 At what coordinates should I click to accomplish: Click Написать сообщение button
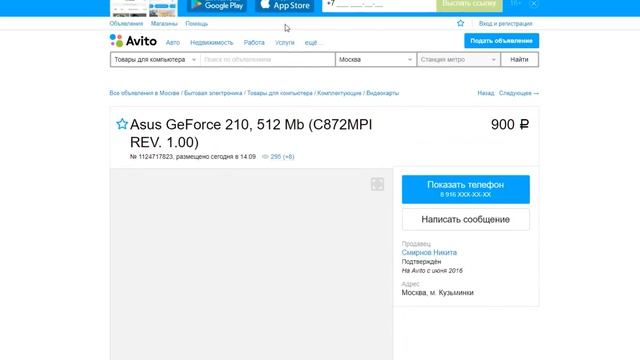[x=466, y=220]
